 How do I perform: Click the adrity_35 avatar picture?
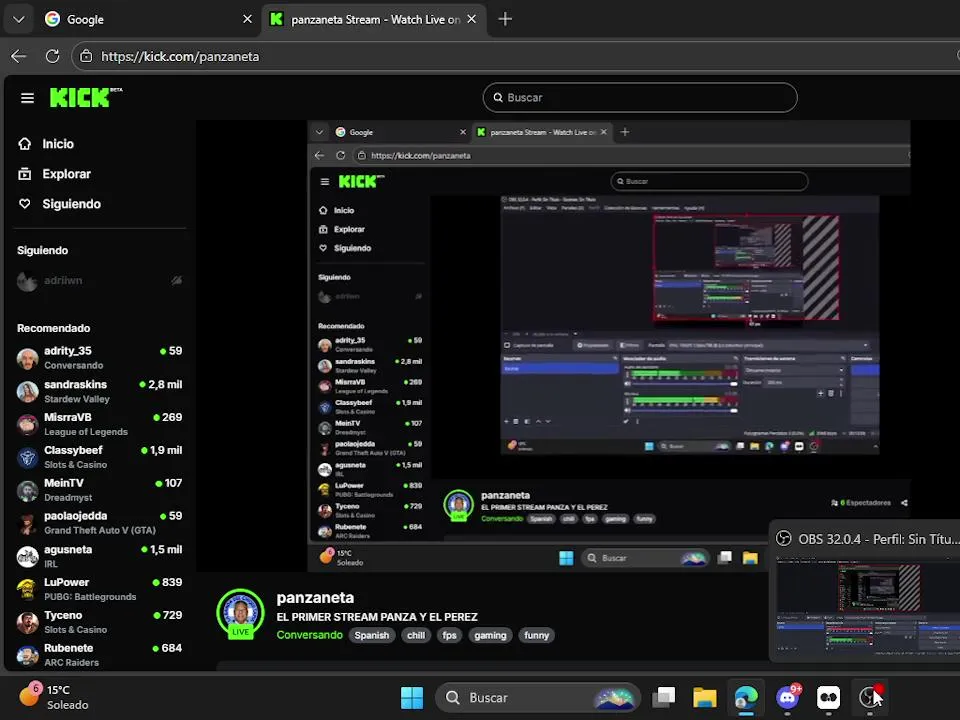[x=28, y=358]
